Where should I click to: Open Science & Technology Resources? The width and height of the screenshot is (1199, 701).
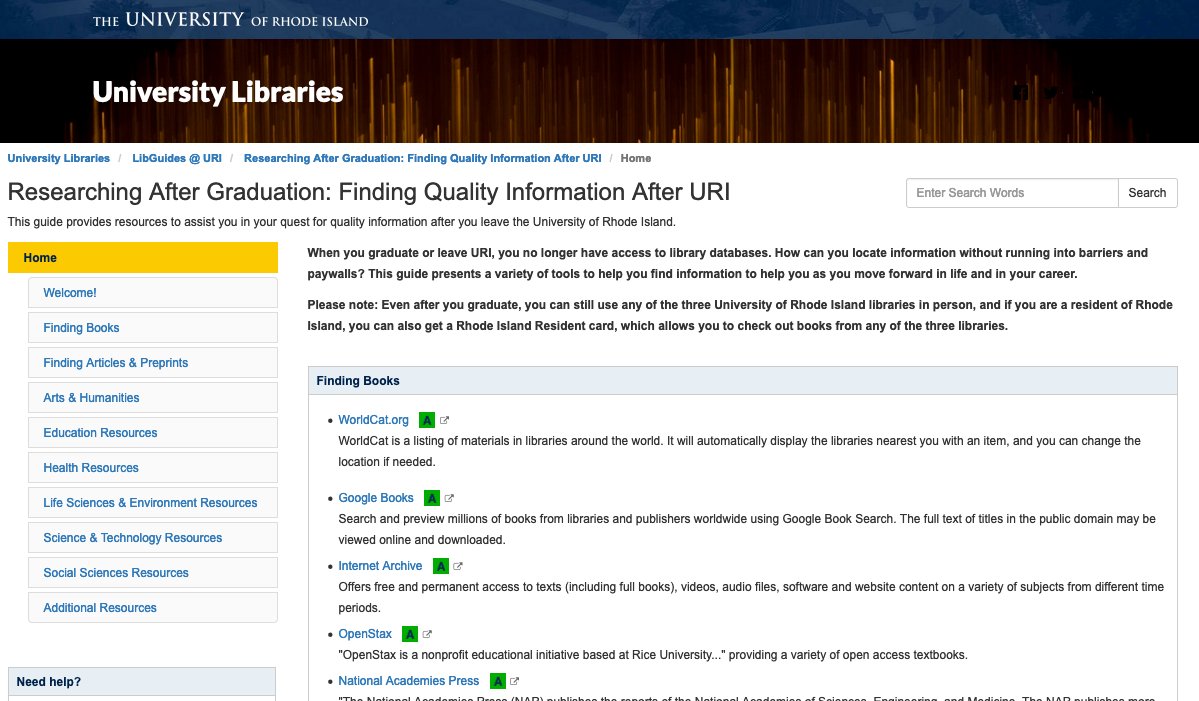pyautogui.click(x=153, y=538)
